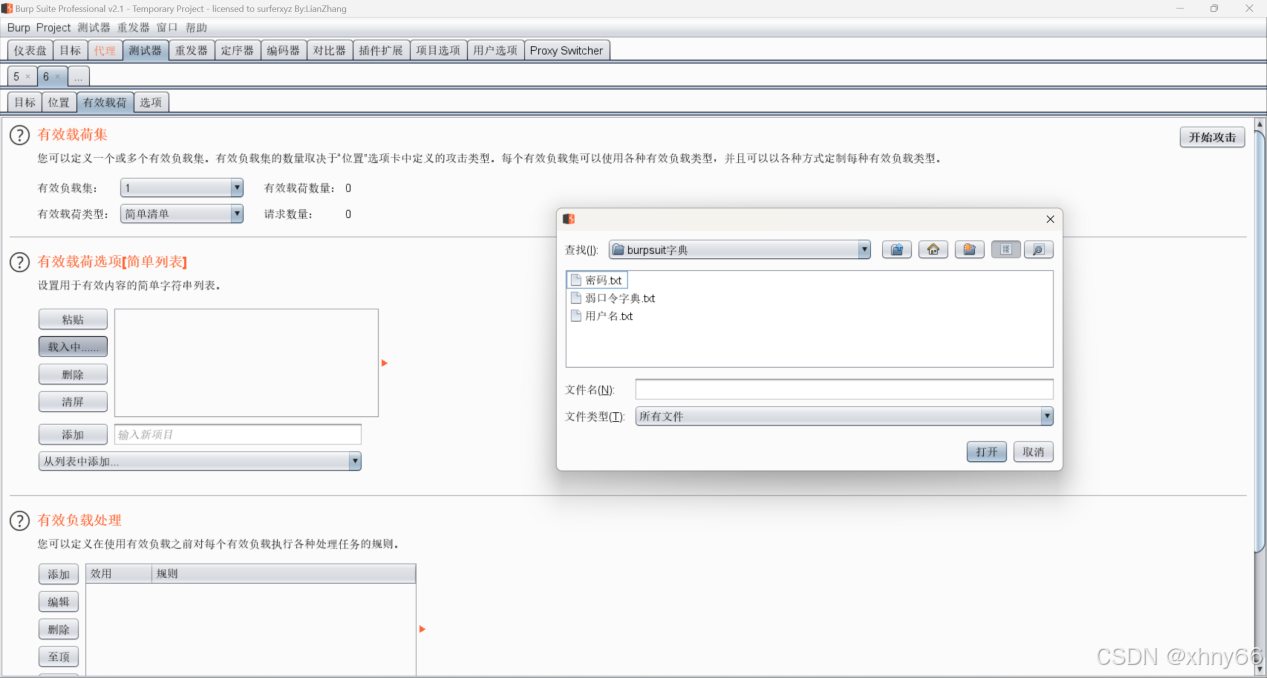Viewport: 1267px width, 678px height.
Task: Expand the 查找 burpsuit字典 folder dropdown
Action: pos(740,250)
